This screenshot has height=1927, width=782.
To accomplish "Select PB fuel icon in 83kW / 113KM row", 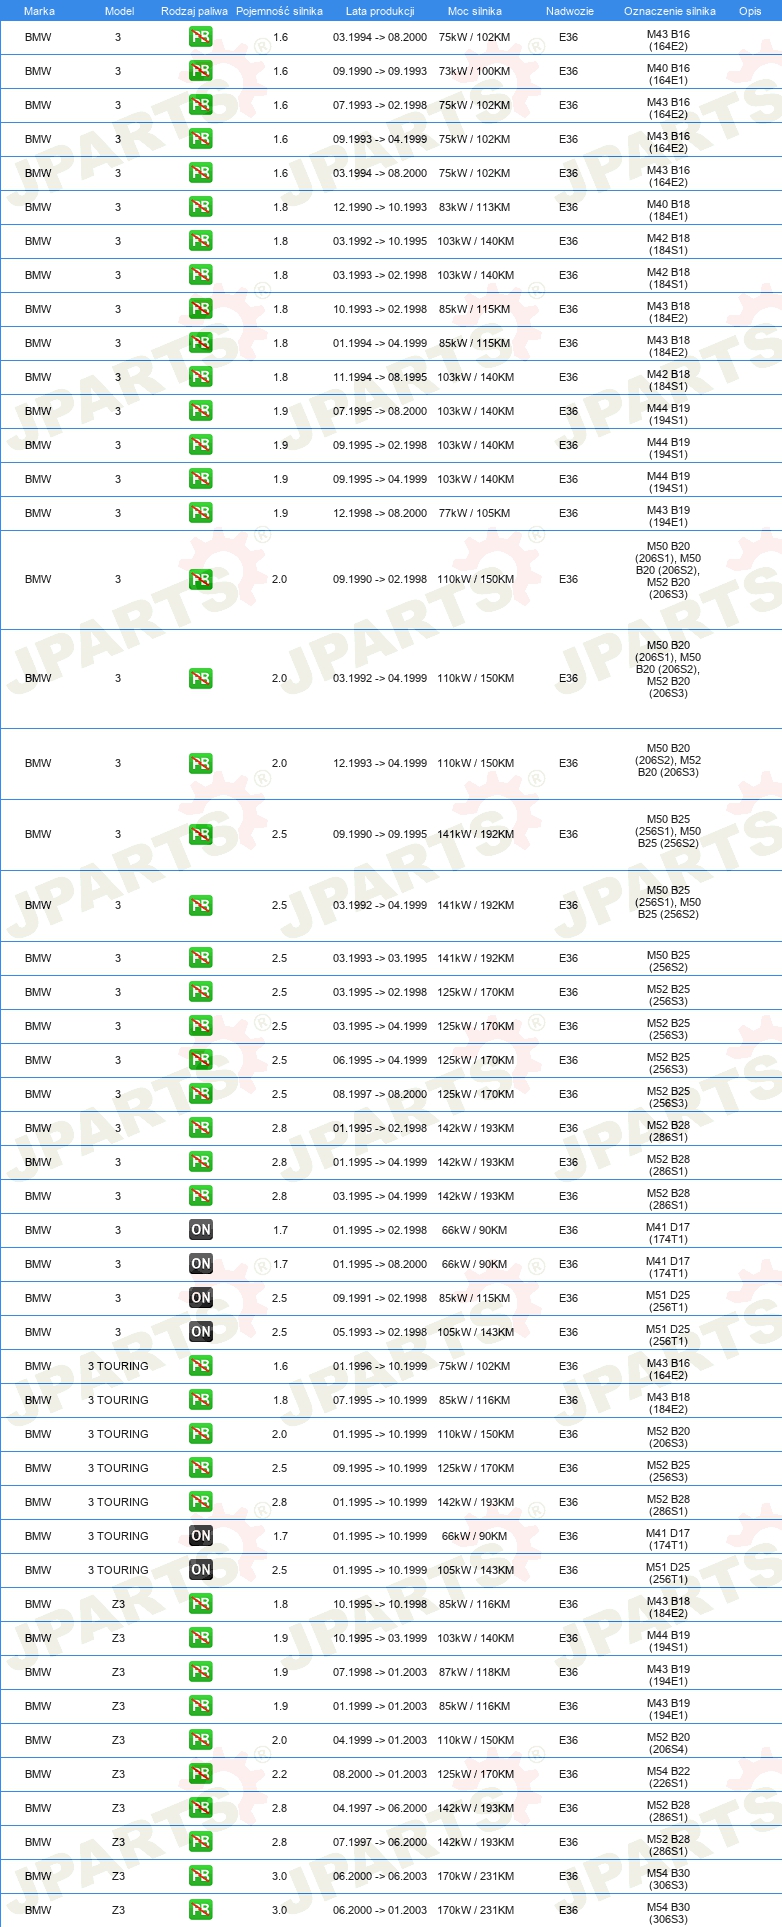I will [x=201, y=207].
